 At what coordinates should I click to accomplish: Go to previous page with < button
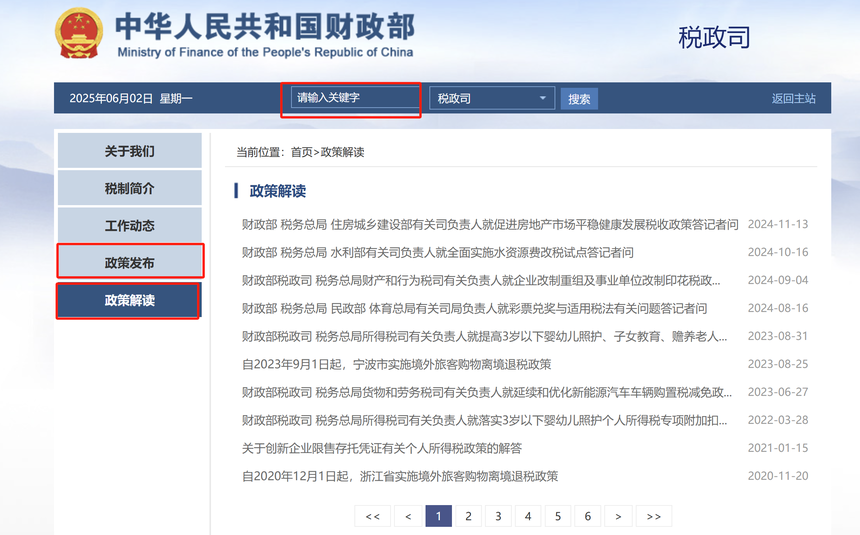(x=408, y=516)
